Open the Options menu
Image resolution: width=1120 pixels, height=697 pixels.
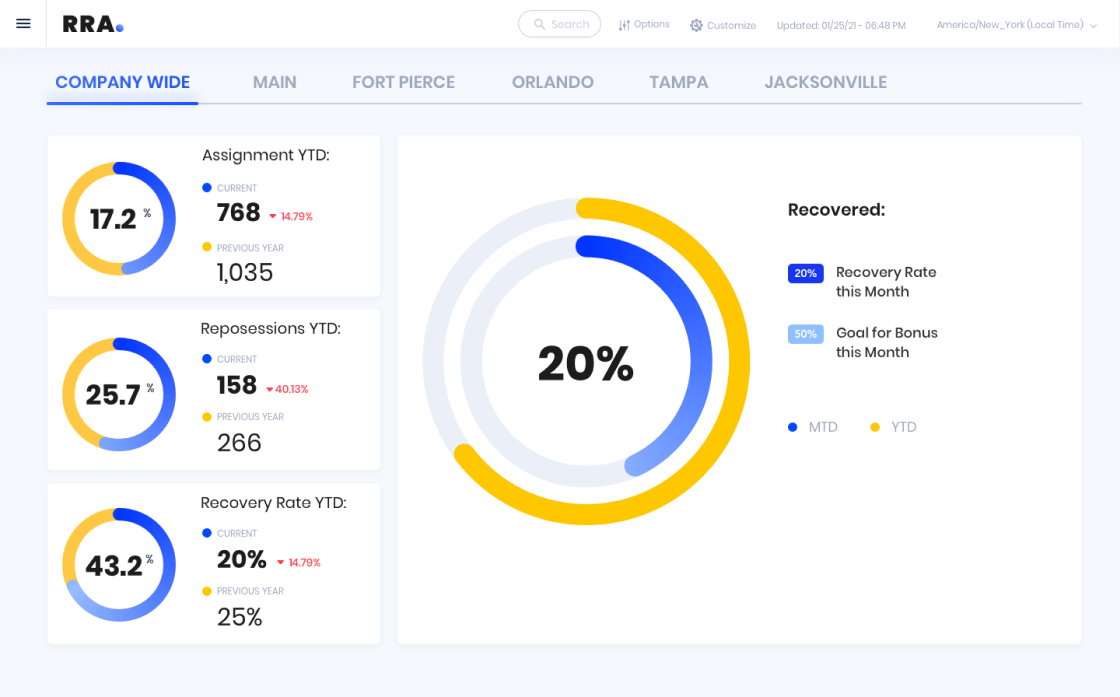point(651,25)
